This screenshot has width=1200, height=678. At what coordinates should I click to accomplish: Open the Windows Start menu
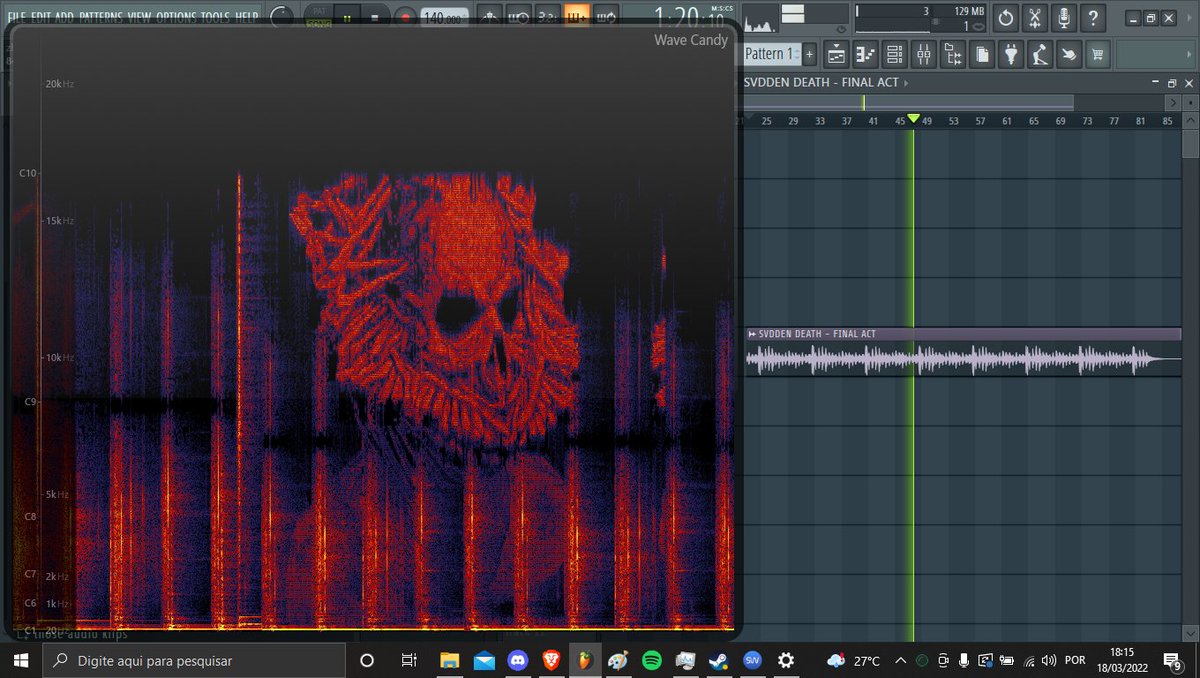[23, 660]
